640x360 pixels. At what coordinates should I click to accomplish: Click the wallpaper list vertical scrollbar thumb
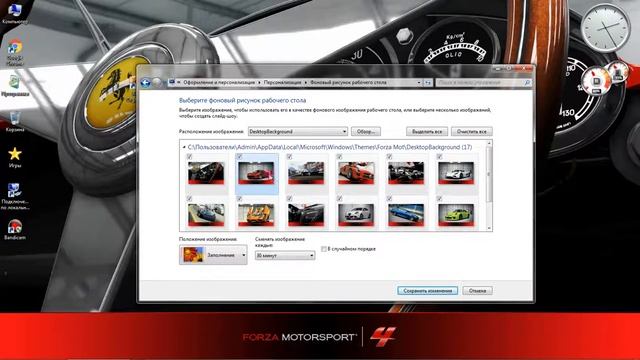[x=489, y=174]
